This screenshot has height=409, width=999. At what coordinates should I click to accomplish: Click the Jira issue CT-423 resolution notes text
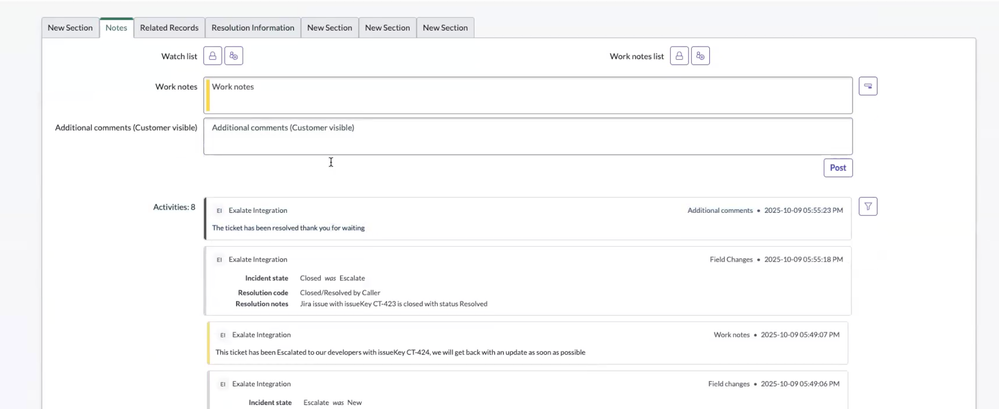(x=394, y=304)
